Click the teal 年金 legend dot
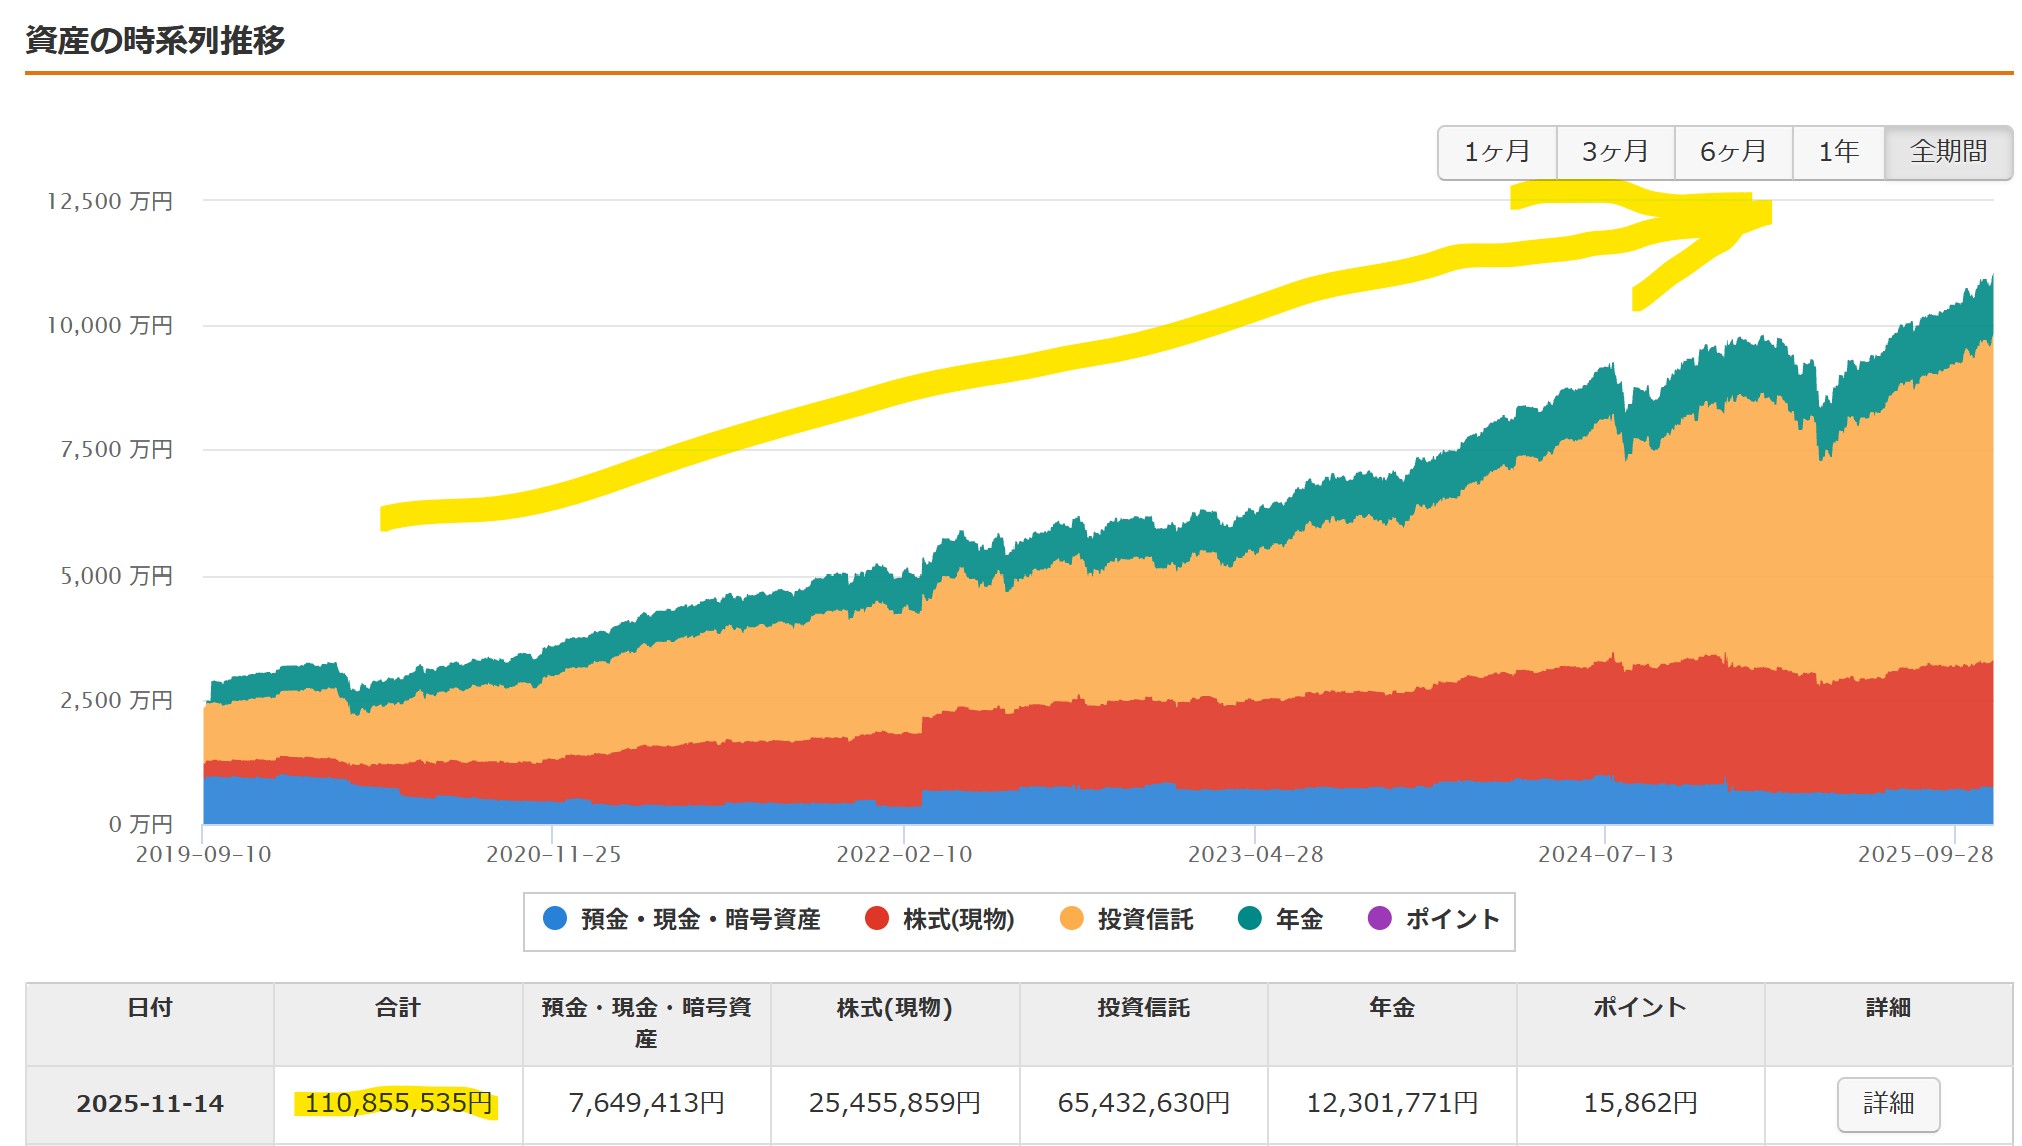Screen dimensions: 2022x1146 click(1250, 918)
